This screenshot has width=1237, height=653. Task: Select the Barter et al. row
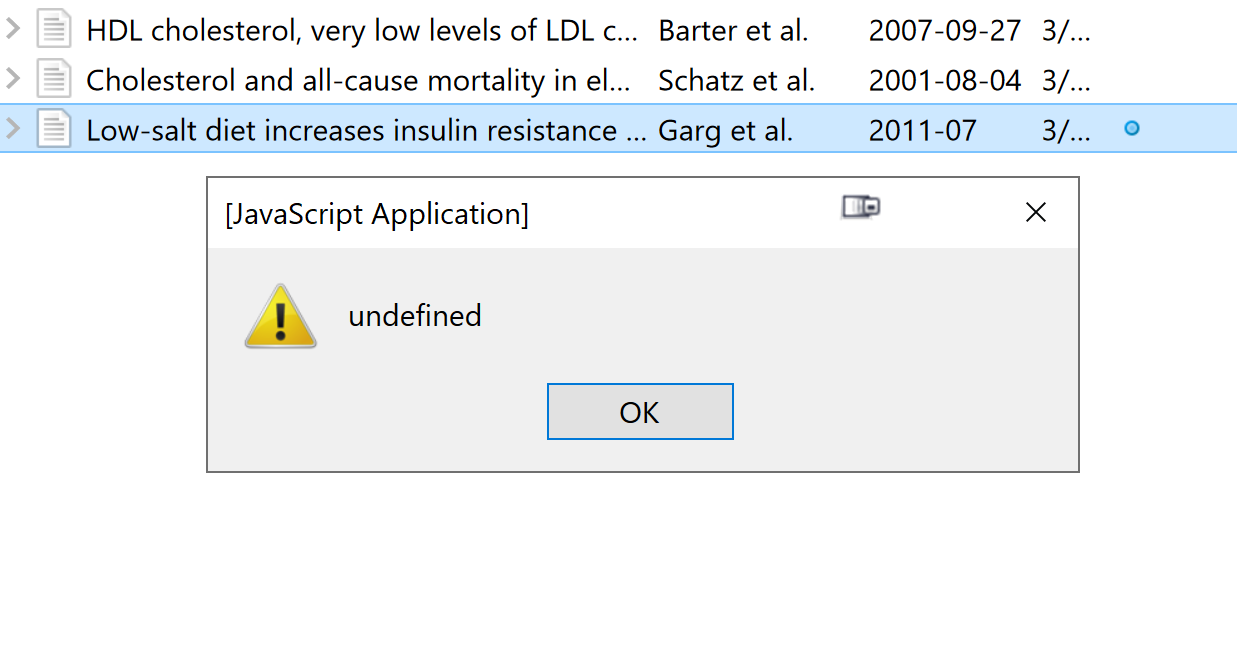[400, 29]
